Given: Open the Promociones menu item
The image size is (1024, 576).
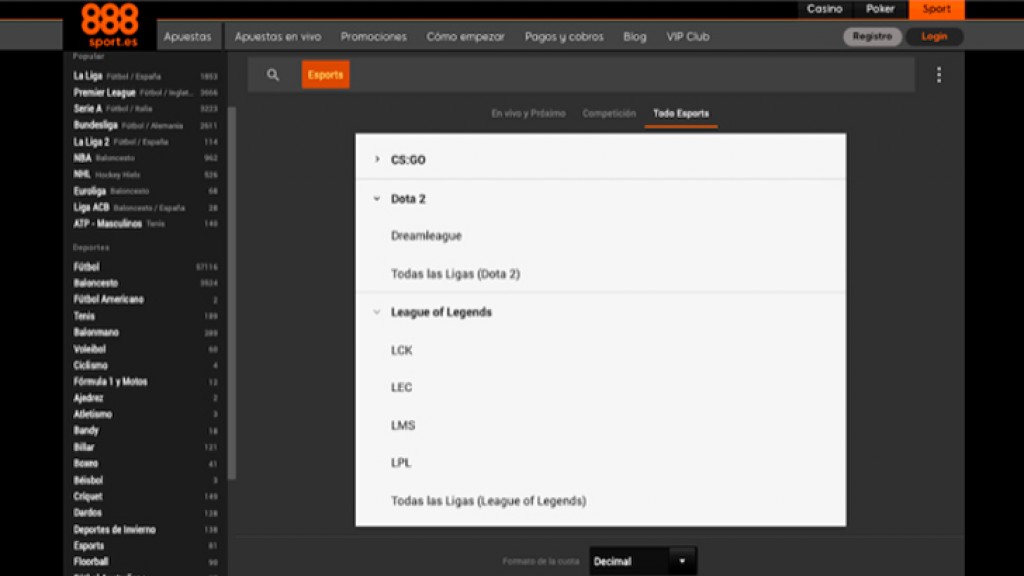Looking at the screenshot, I should tap(373, 35).
